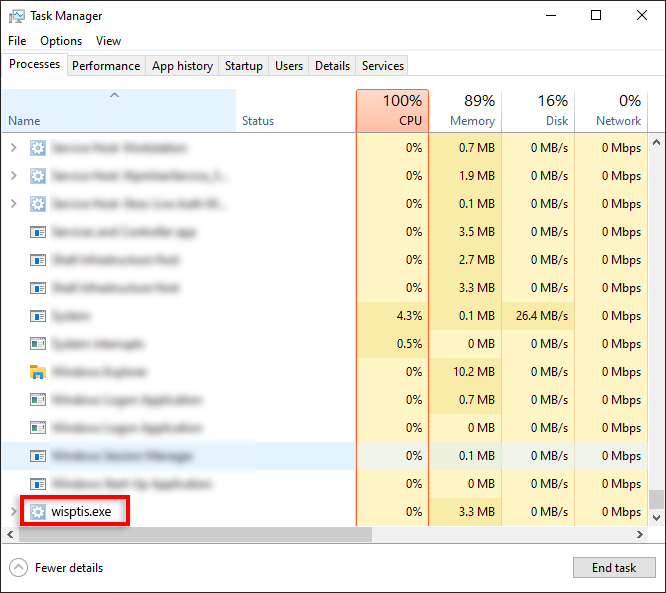Click the vertical scrollbar up arrow
Screen dimensions: 666x593
point(656,142)
